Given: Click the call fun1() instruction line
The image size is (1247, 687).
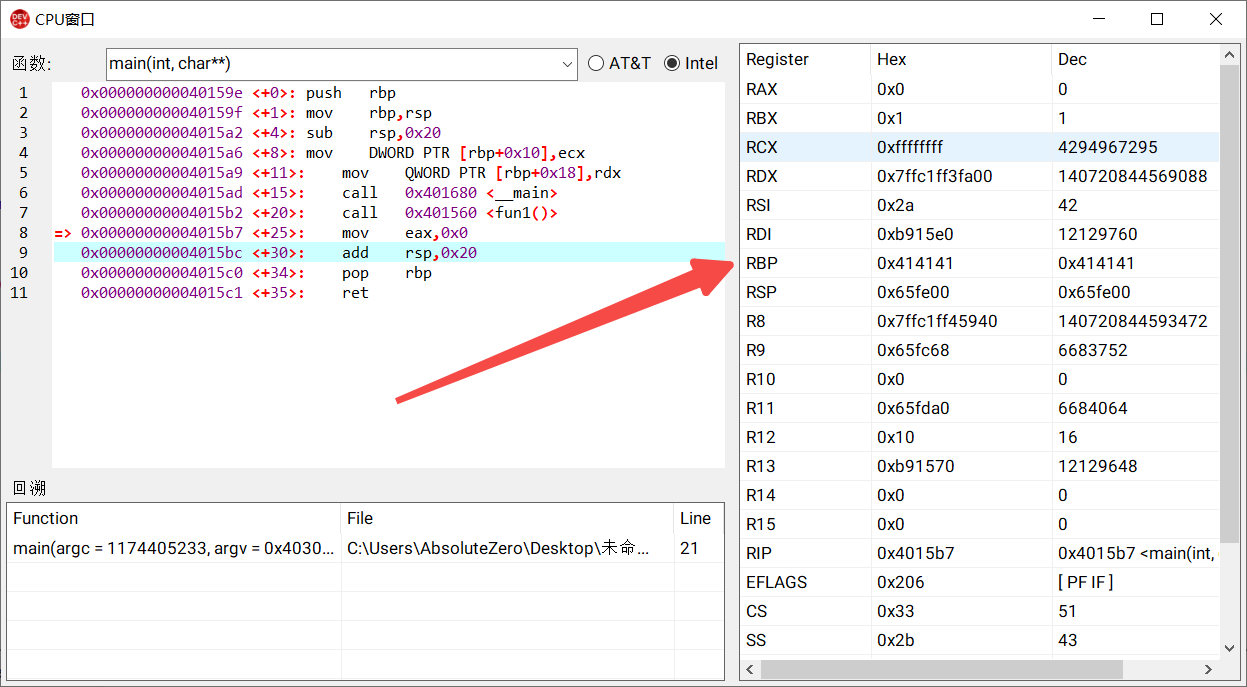Looking at the screenshot, I should coord(388,213).
